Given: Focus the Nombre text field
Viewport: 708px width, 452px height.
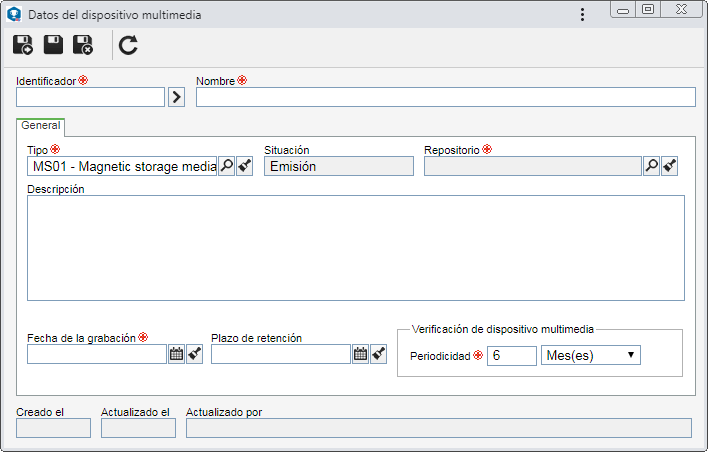Looking at the screenshot, I should 446,97.
